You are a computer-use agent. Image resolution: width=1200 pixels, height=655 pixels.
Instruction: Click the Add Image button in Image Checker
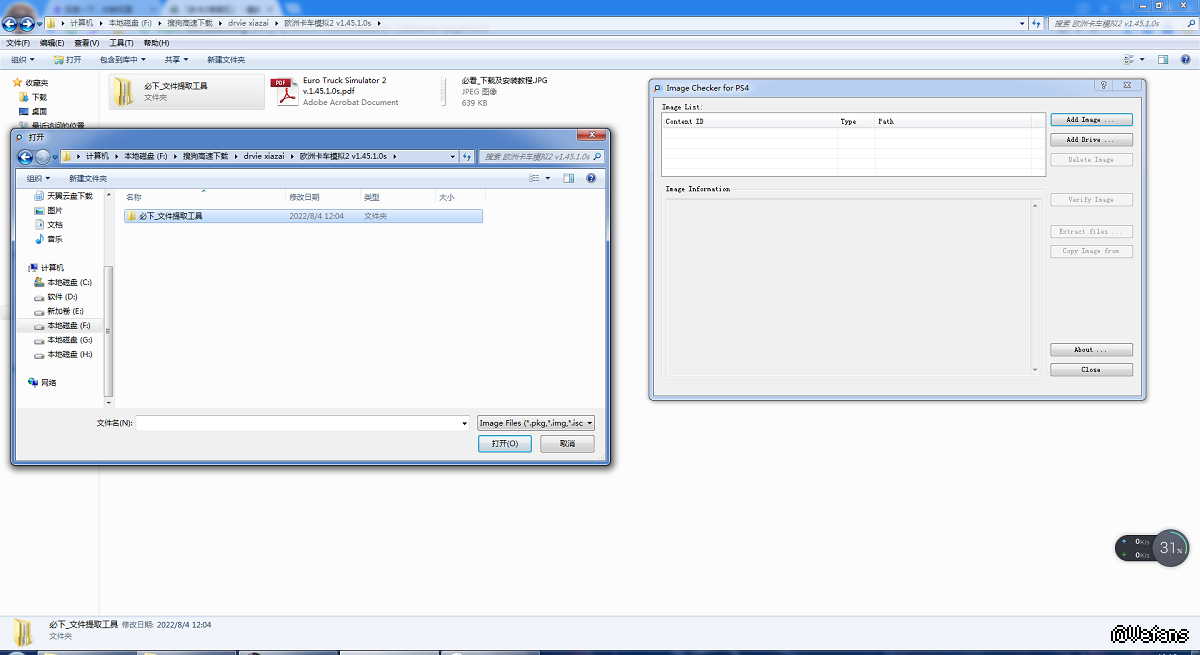pyautogui.click(x=1091, y=120)
